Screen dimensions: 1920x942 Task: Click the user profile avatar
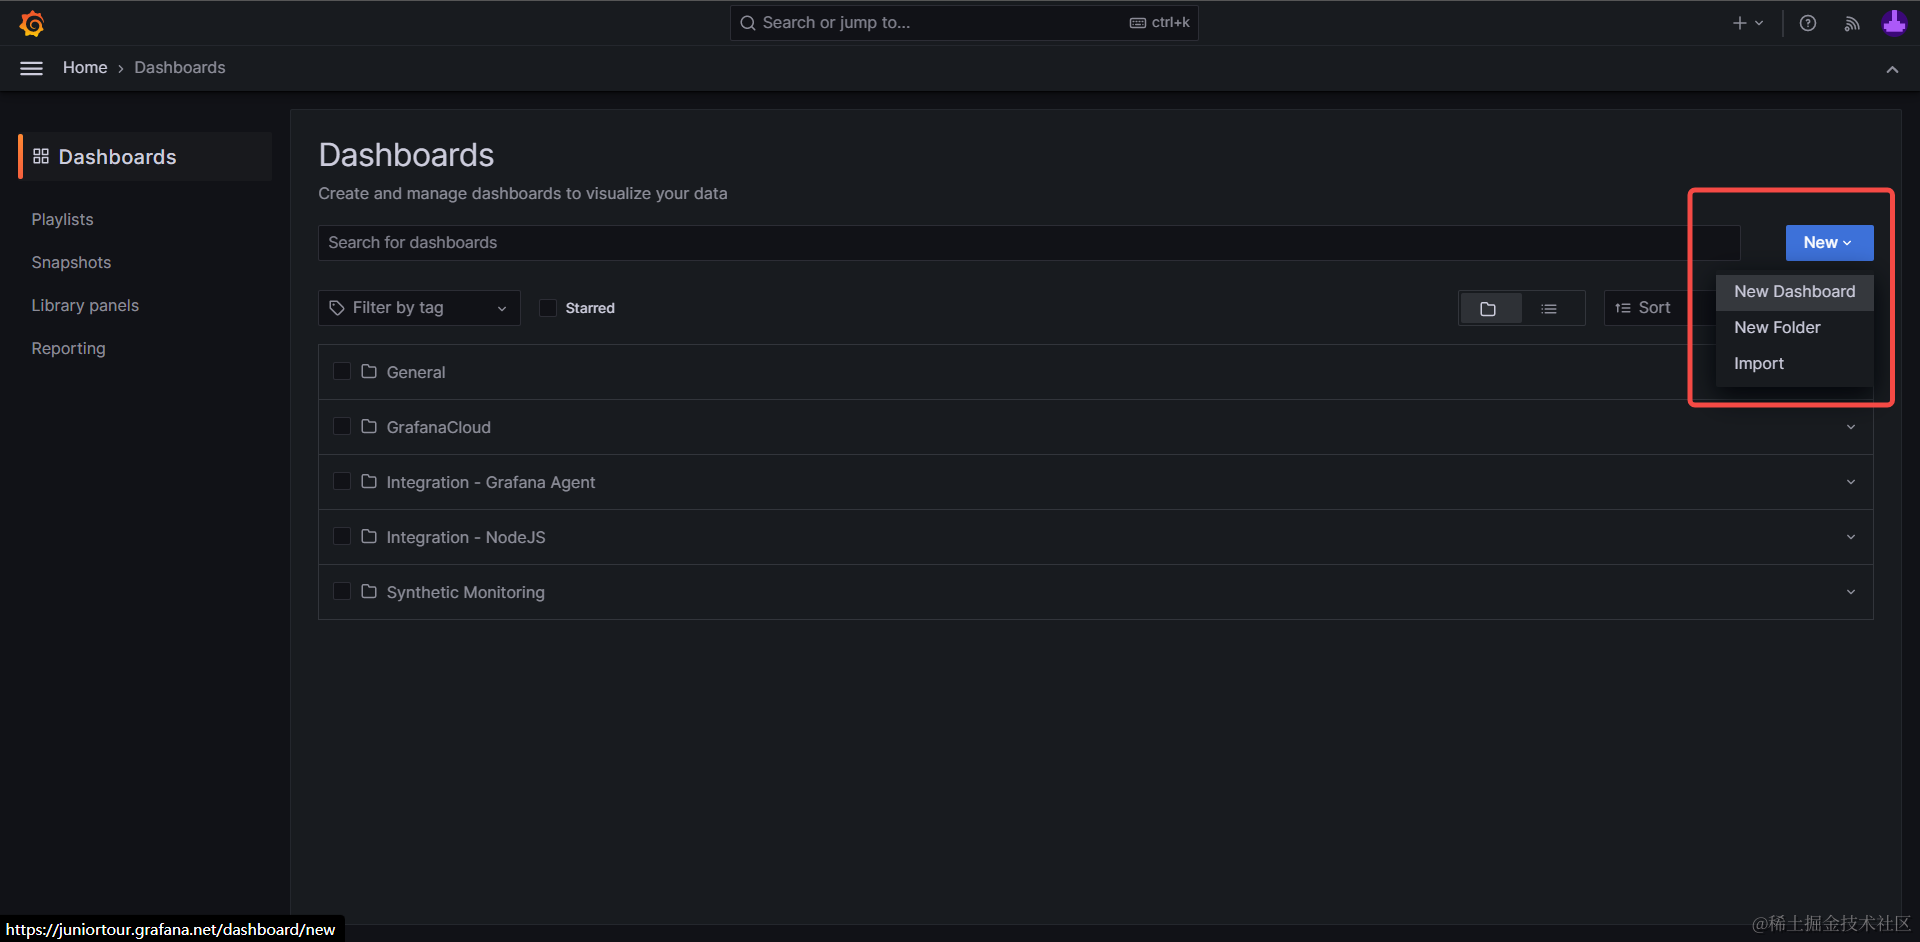1893,23
